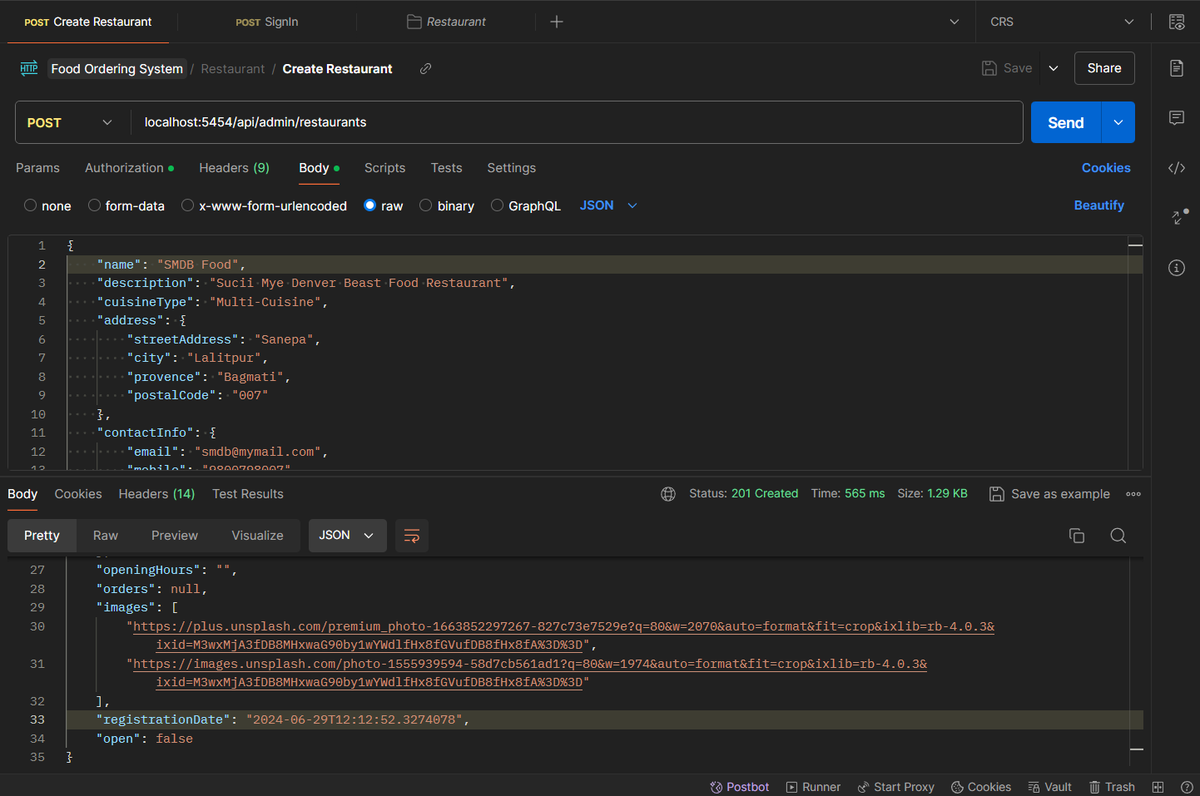Copy the response body with copy icon
Screen dimensions: 1200x796
pyautogui.click(x=1077, y=536)
